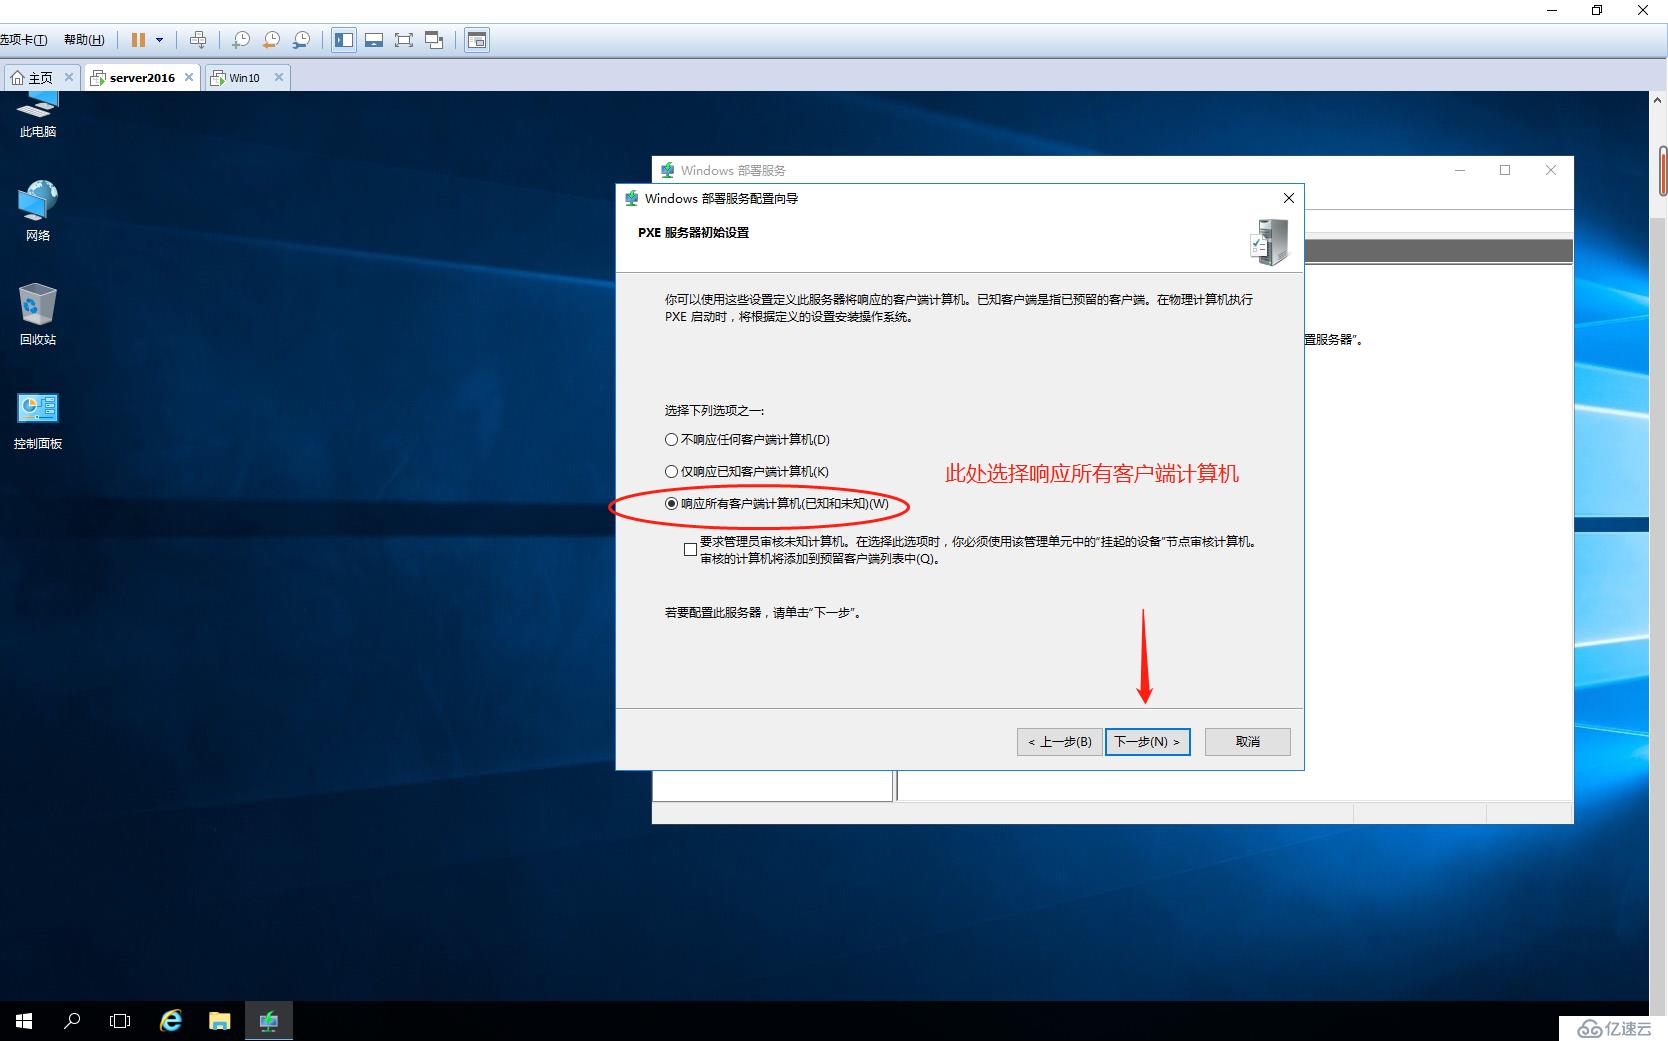Open File Explorer from the taskbar

pyautogui.click(x=219, y=1021)
